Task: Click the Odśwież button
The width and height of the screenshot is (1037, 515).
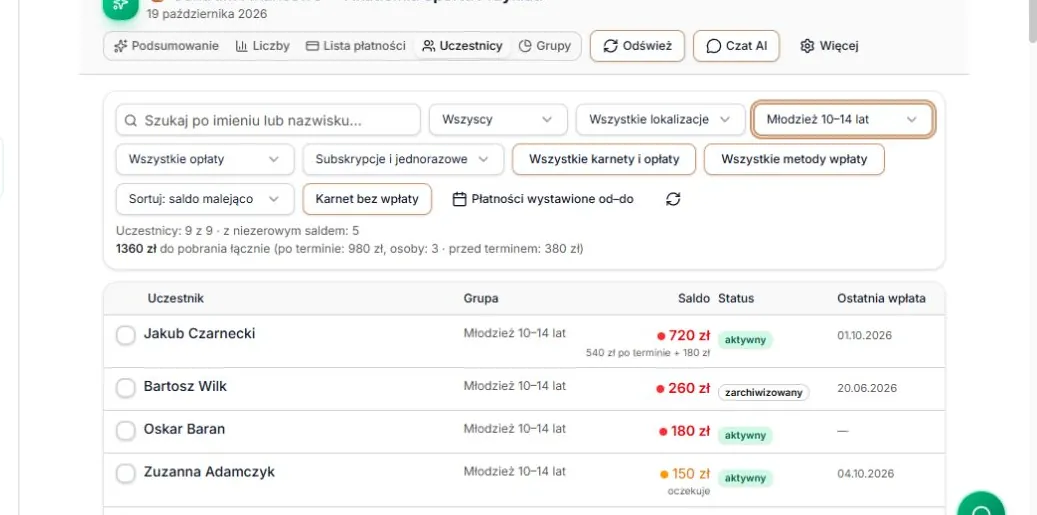Action: click(638, 46)
